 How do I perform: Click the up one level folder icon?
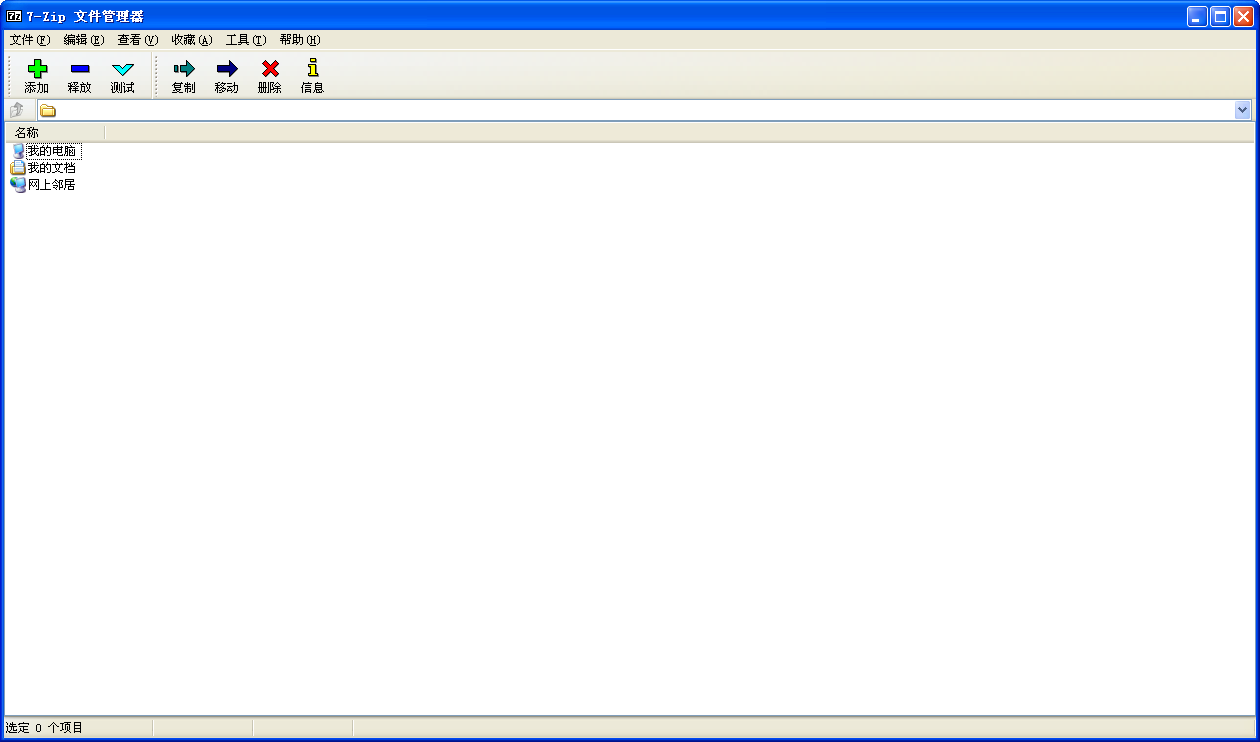(17, 110)
